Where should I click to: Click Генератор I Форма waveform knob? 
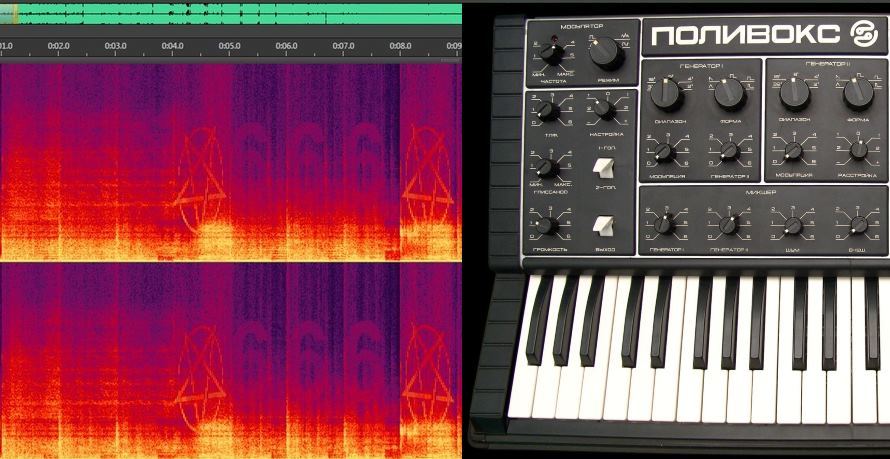(730, 94)
